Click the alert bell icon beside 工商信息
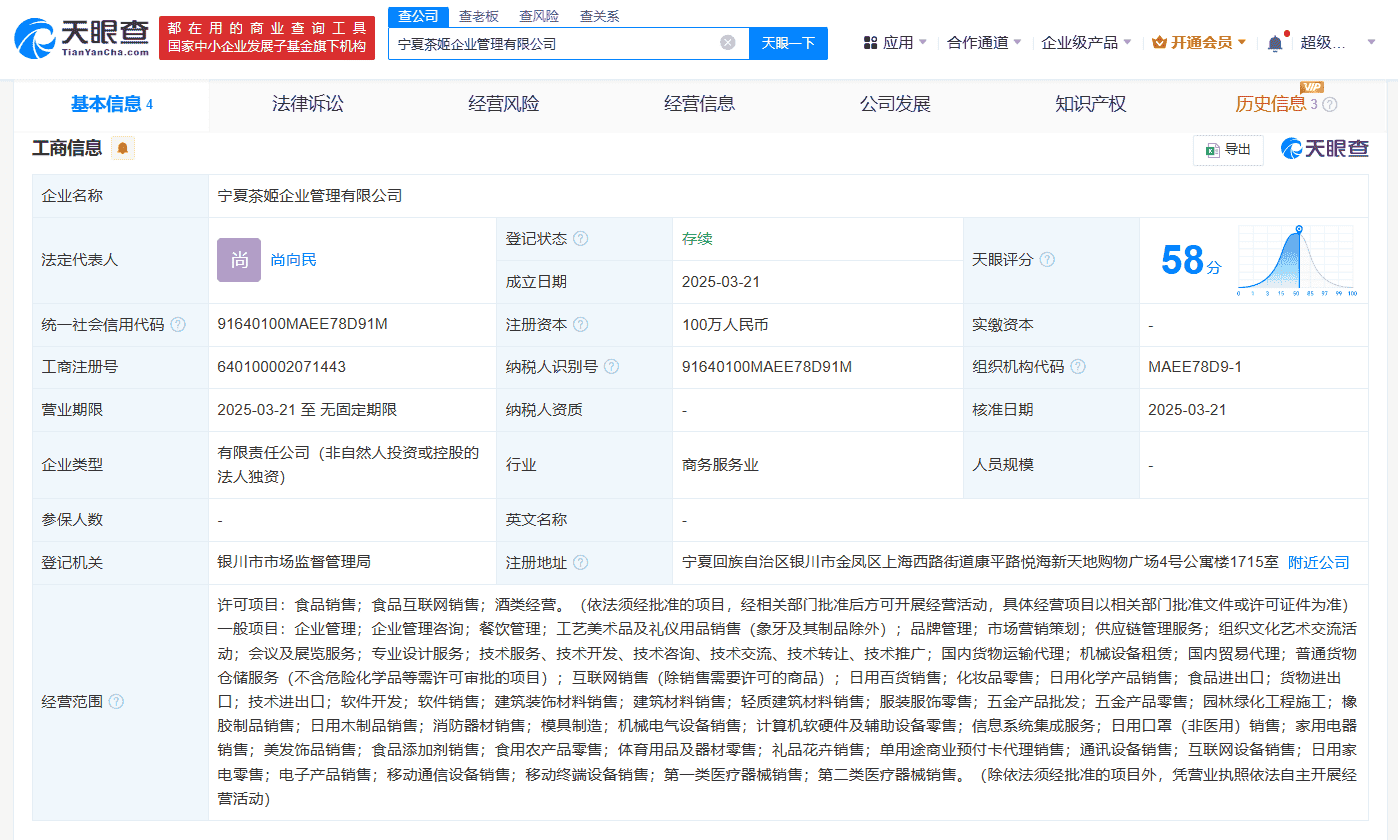Viewport: 1398px width, 840px height. click(x=121, y=148)
